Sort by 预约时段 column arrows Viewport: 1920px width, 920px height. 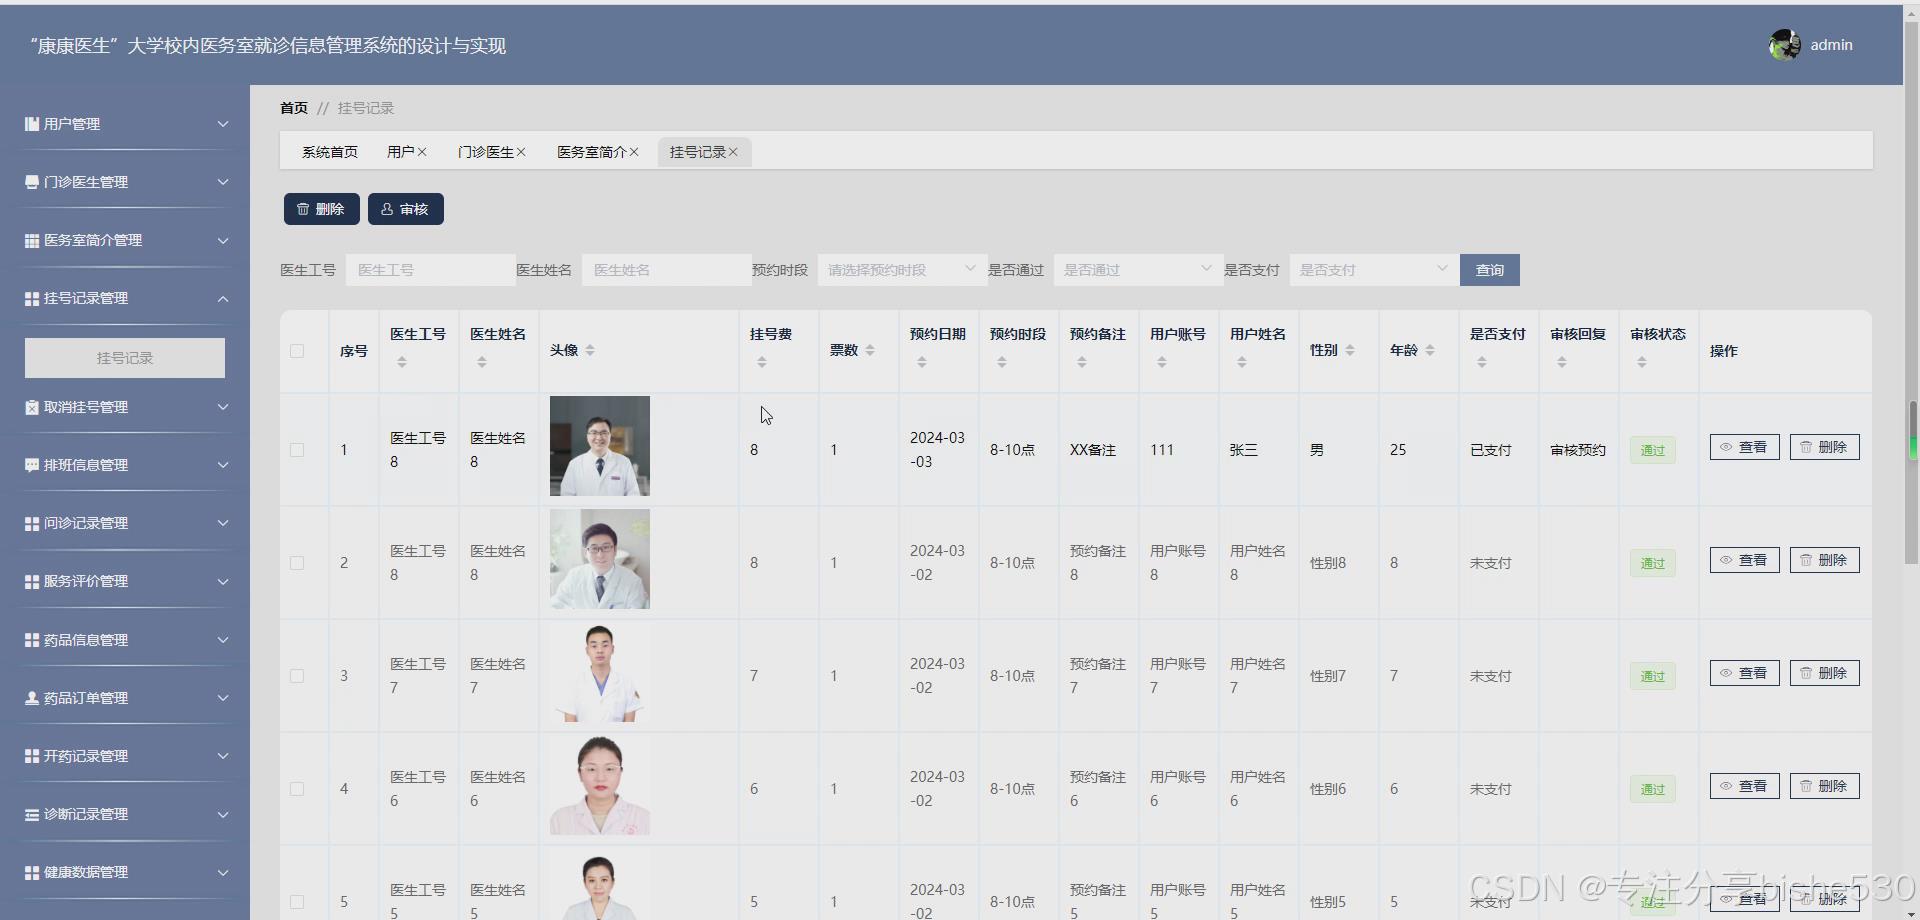click(x=1002, y=362)
